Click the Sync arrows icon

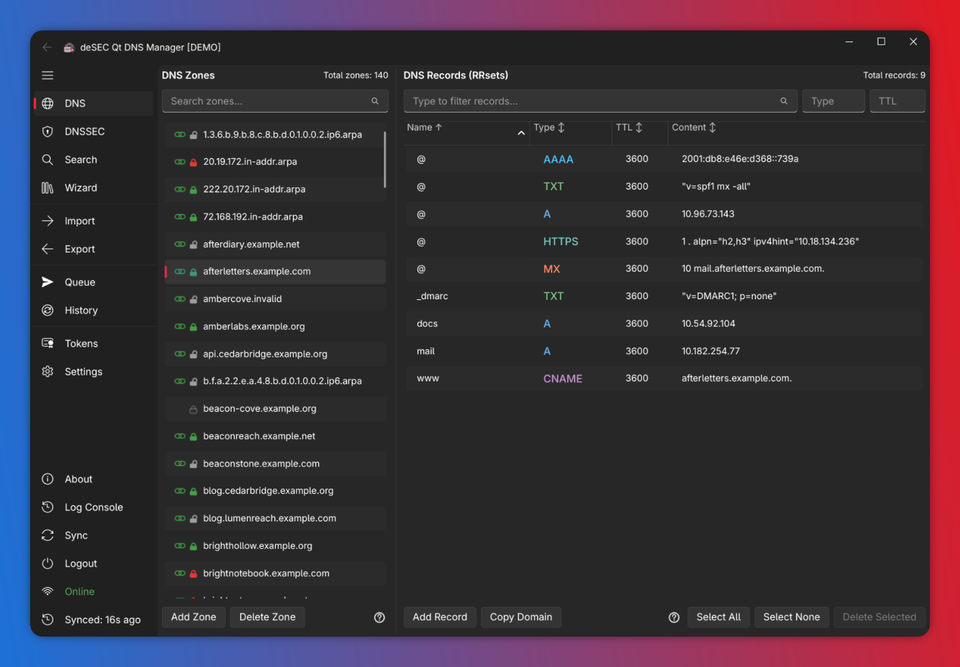pyautogui.click(x=47, y=536)
